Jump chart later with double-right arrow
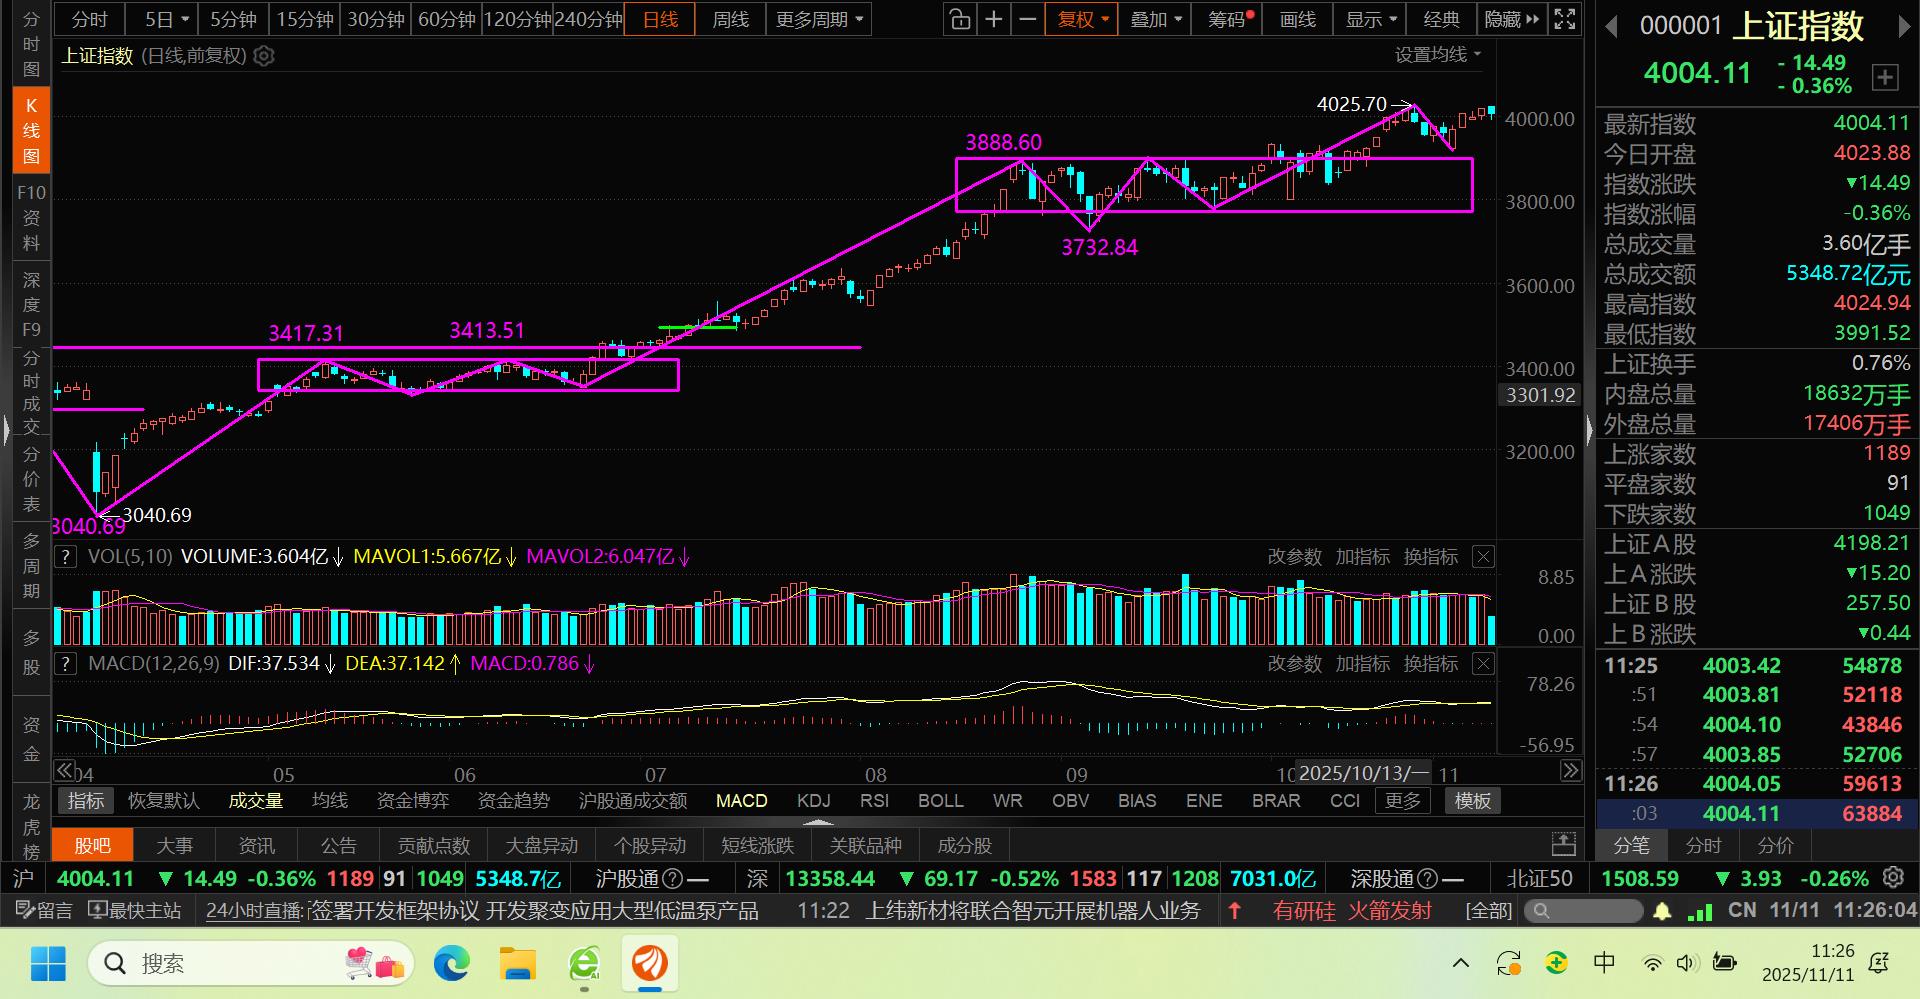 (1571, 770)
